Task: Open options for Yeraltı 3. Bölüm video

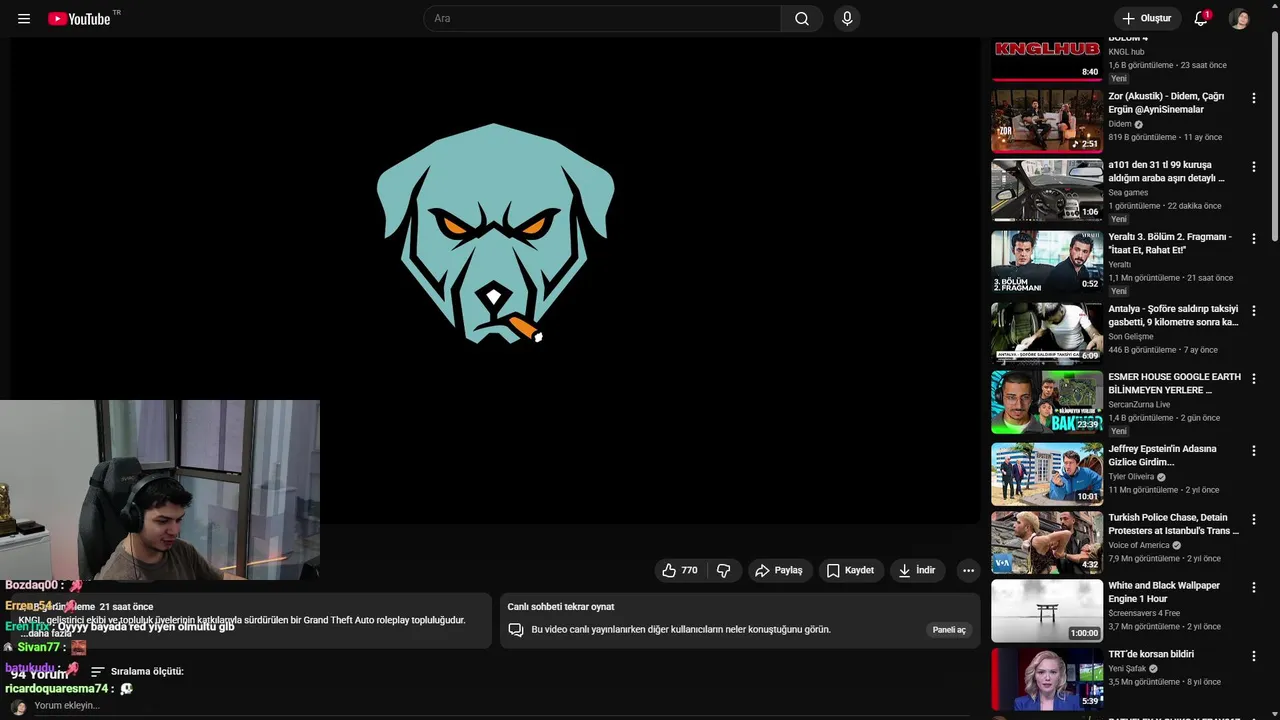Action: 1254,238
